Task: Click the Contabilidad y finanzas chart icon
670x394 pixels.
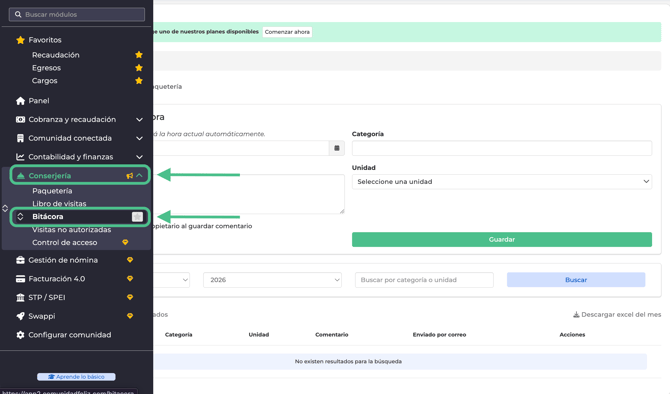Action: tap(20, 157)
